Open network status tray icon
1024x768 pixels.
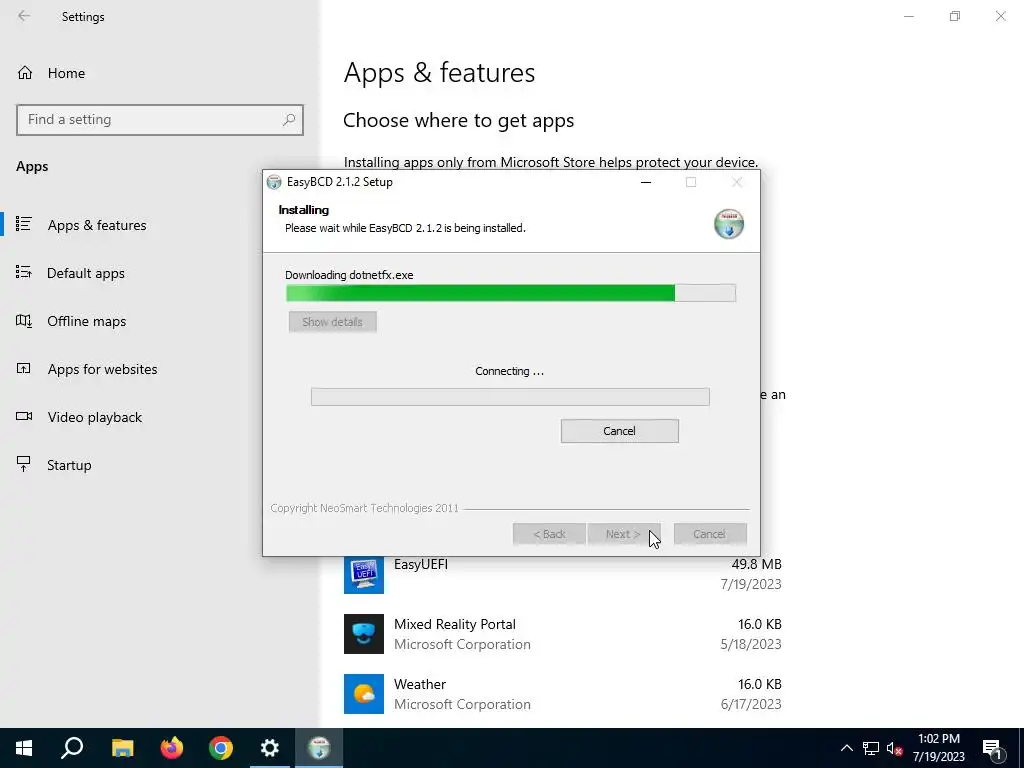point(871,748)
